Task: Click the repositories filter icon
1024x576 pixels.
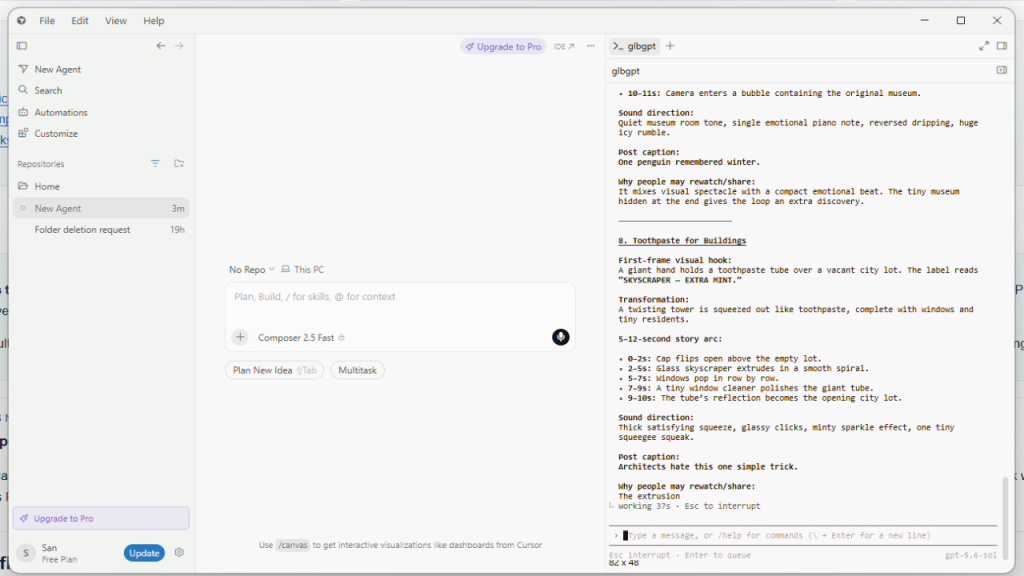Action: click(x=155, y=163)
